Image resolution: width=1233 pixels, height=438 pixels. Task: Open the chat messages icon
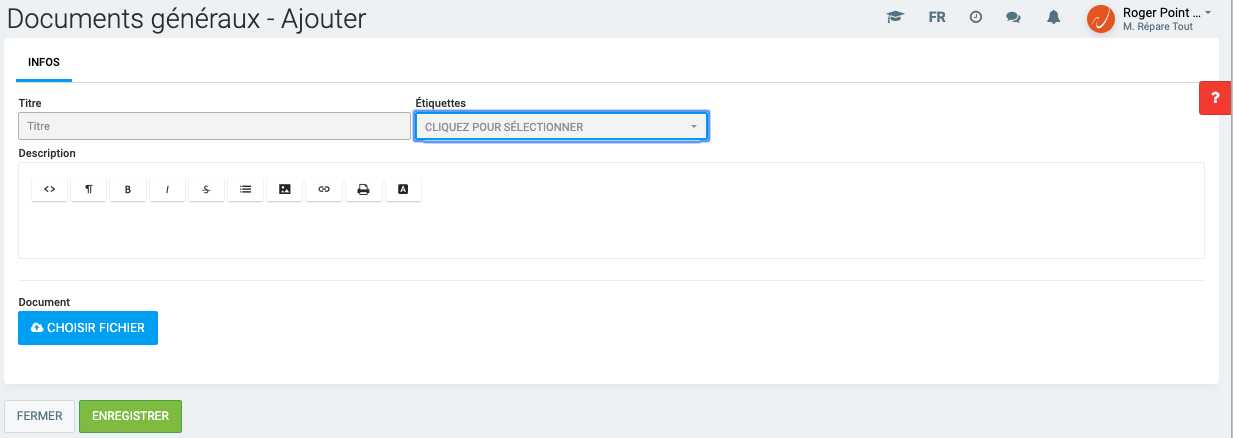point(1013,18)
